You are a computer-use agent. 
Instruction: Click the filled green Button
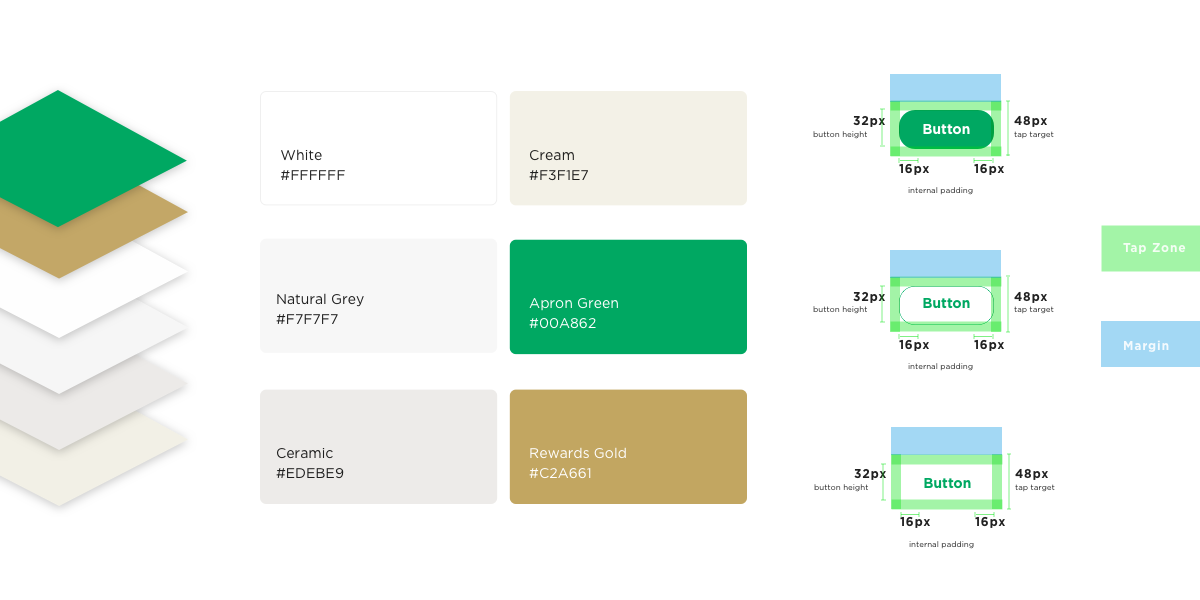pyautogui.click(x=946, y=129)
